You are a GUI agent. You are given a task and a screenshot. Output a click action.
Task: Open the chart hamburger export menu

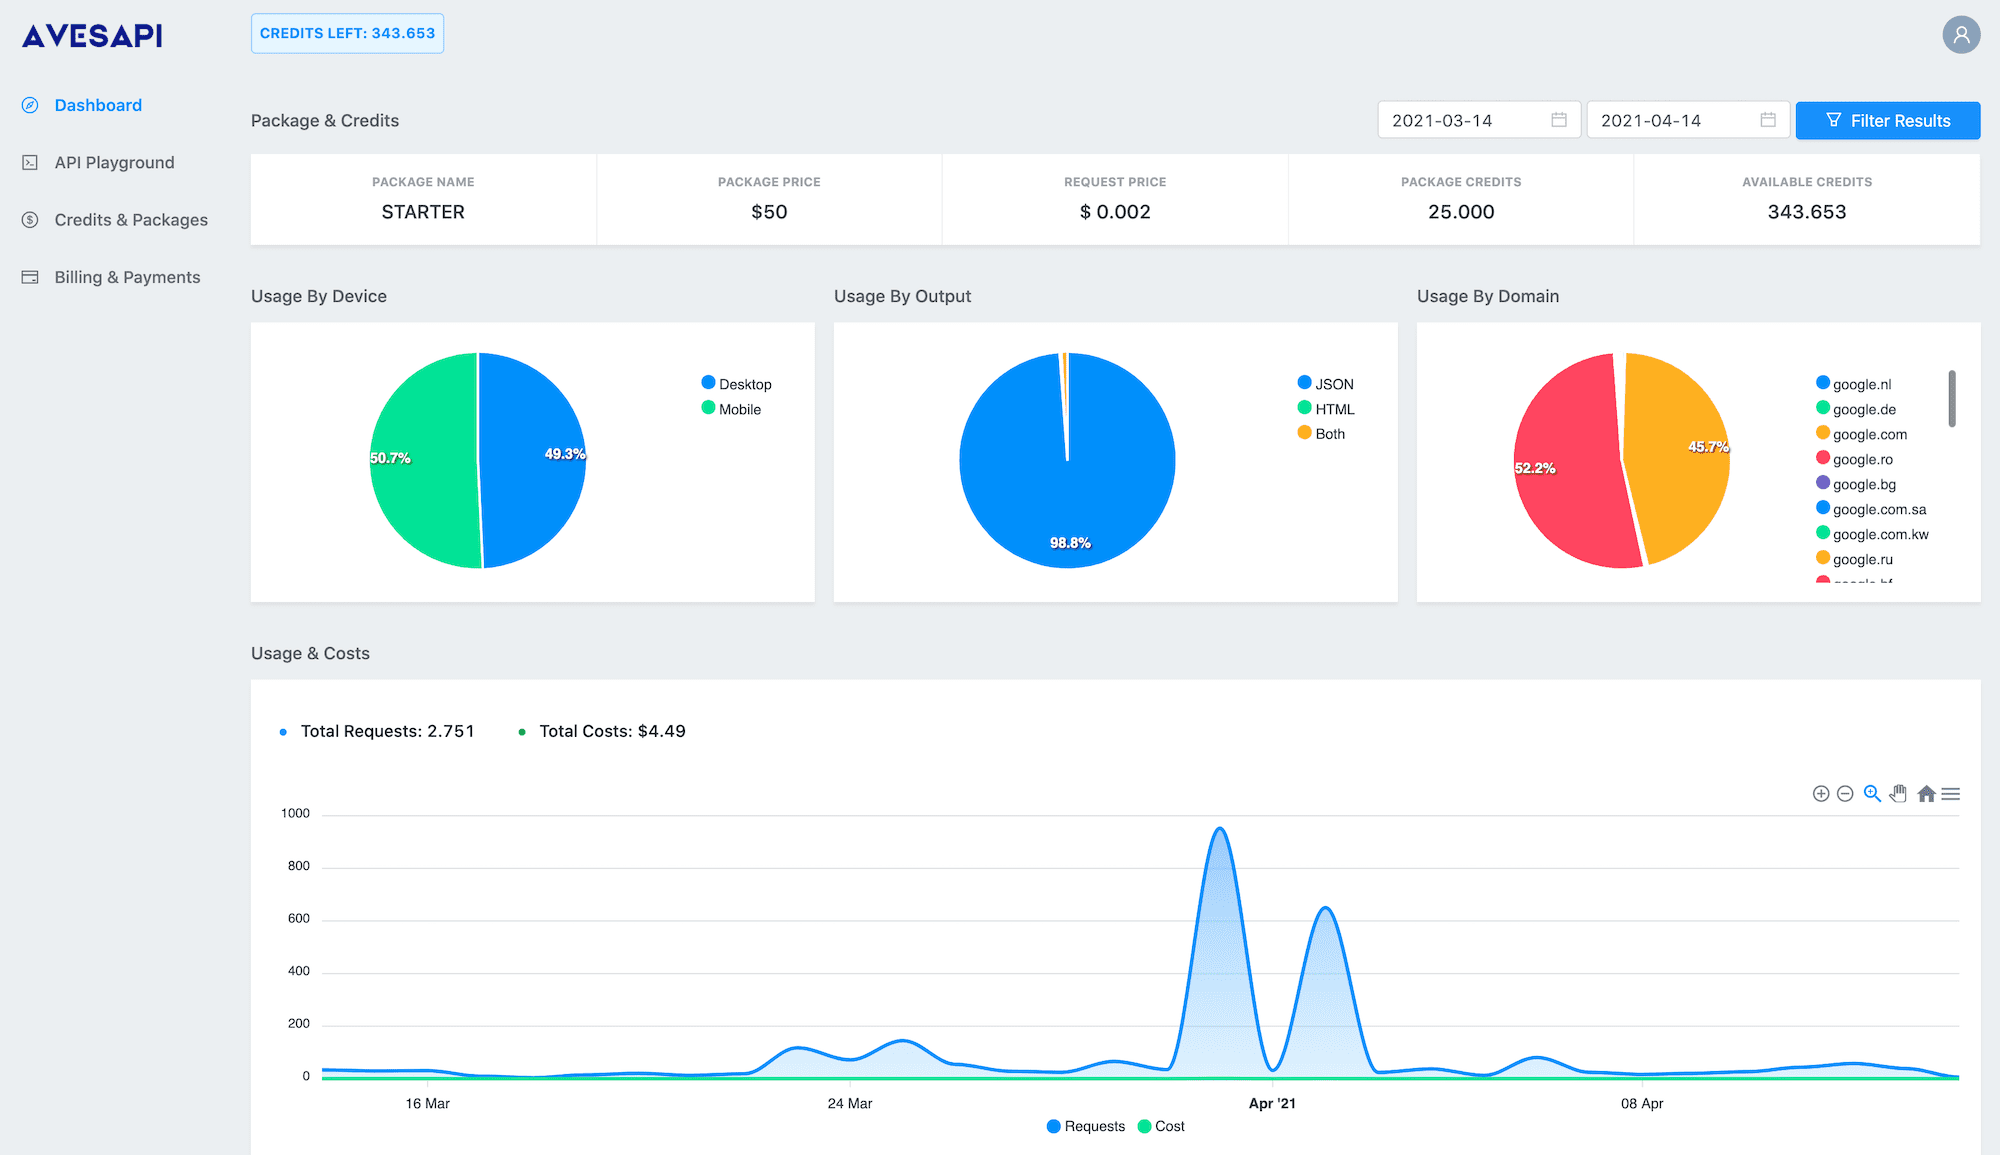click(1950, 794)
